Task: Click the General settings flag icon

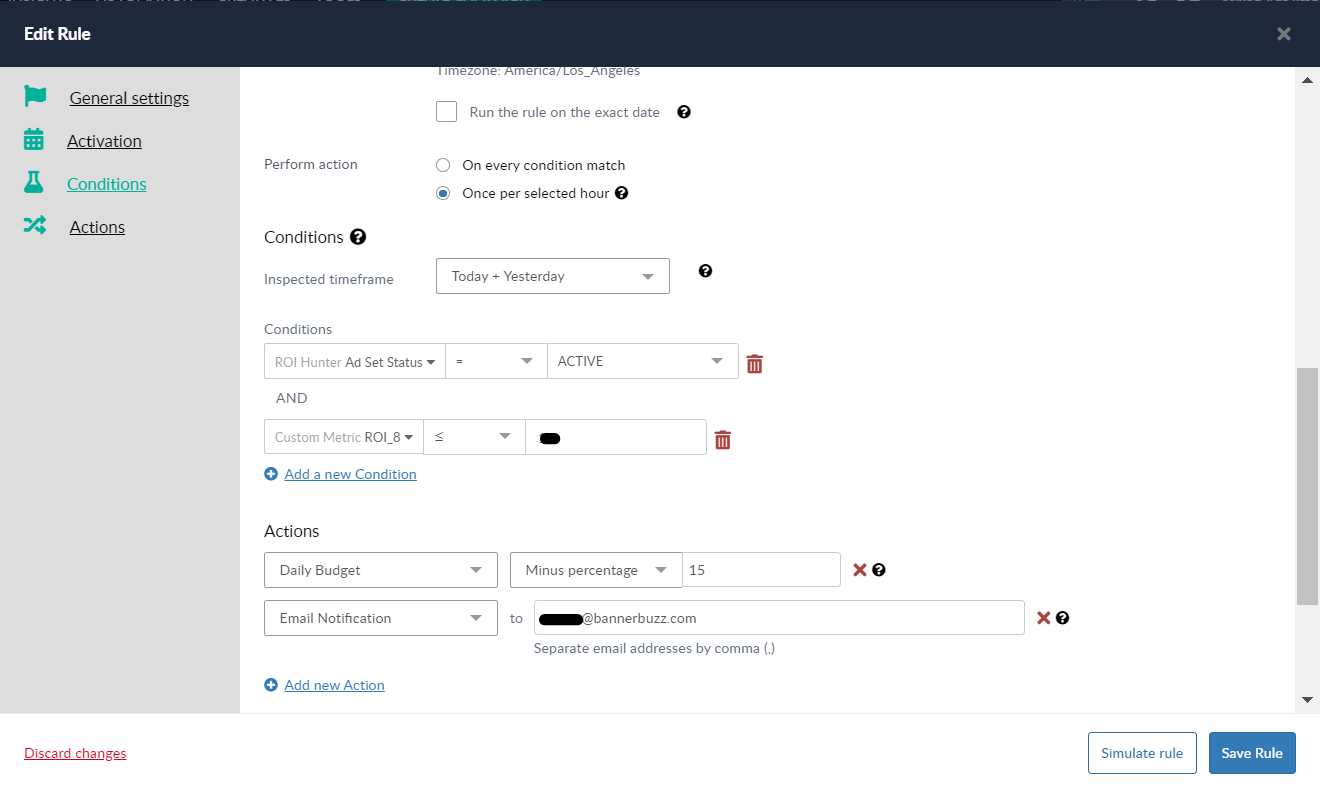Action: coord(35,97)
